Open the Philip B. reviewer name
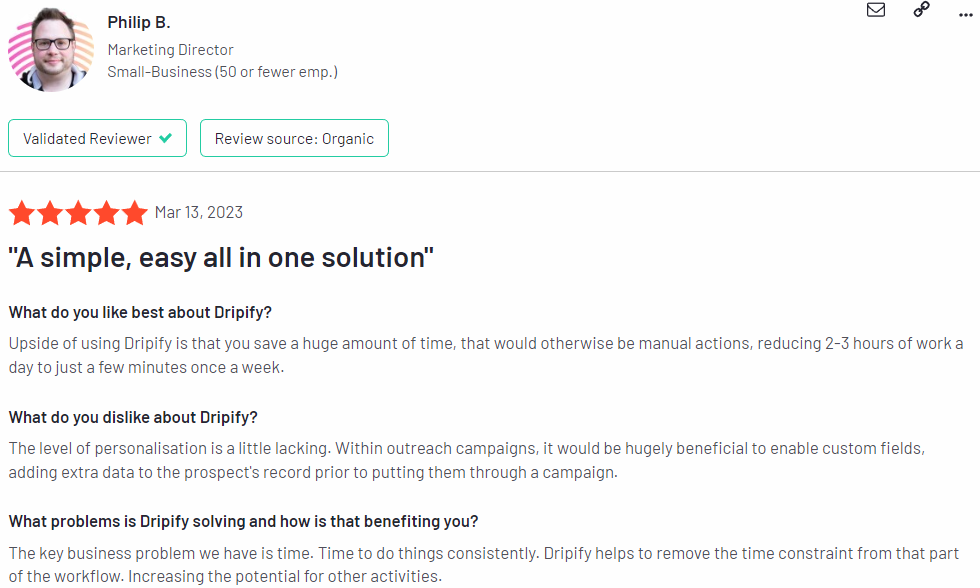The height and width of the screenshot is (588, 980). click(139, 22)
